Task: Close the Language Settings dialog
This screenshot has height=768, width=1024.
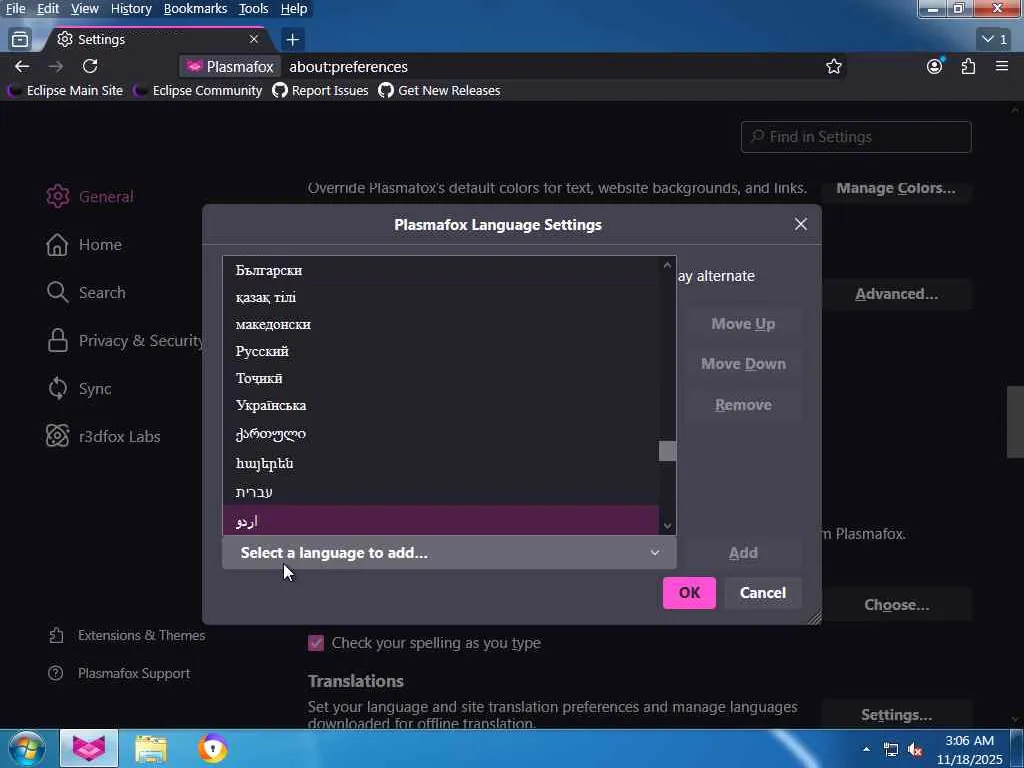Action: (x=801, y=225)
